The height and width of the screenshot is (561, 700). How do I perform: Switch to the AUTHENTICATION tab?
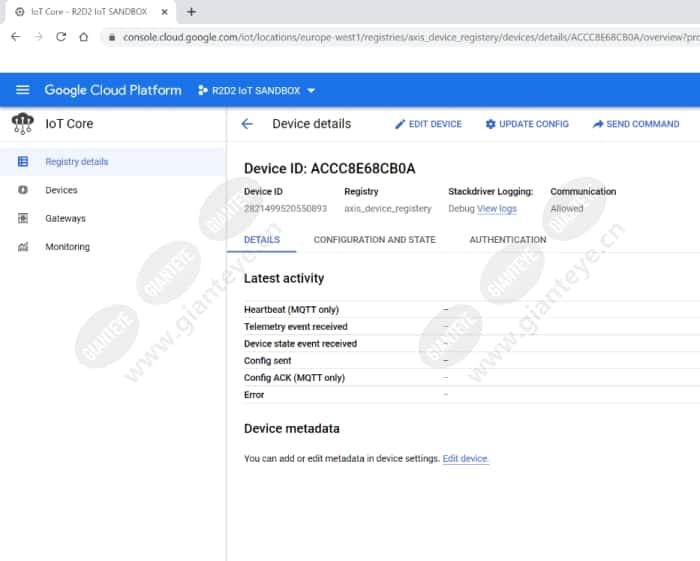pos(508,240)
